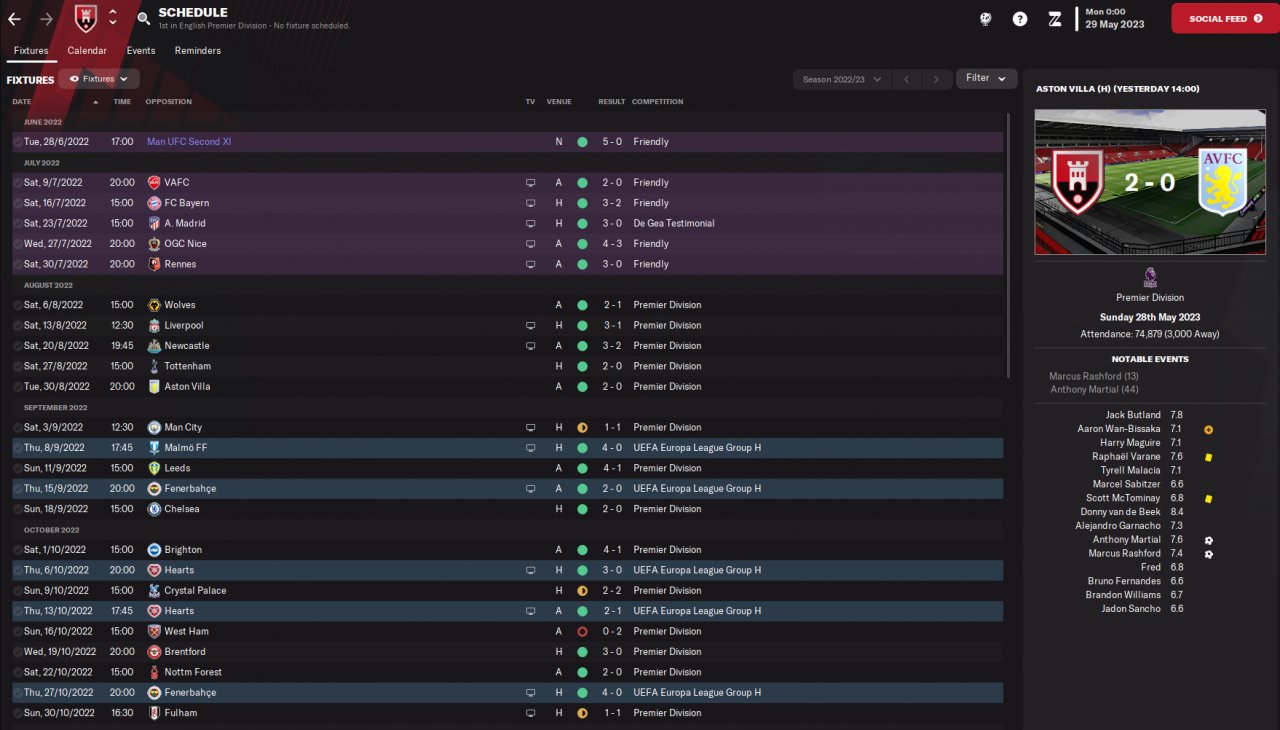Click Liverpool's club crest
Image resolution: width=1280 pixels, height=730 pixels.
point(154,326)
